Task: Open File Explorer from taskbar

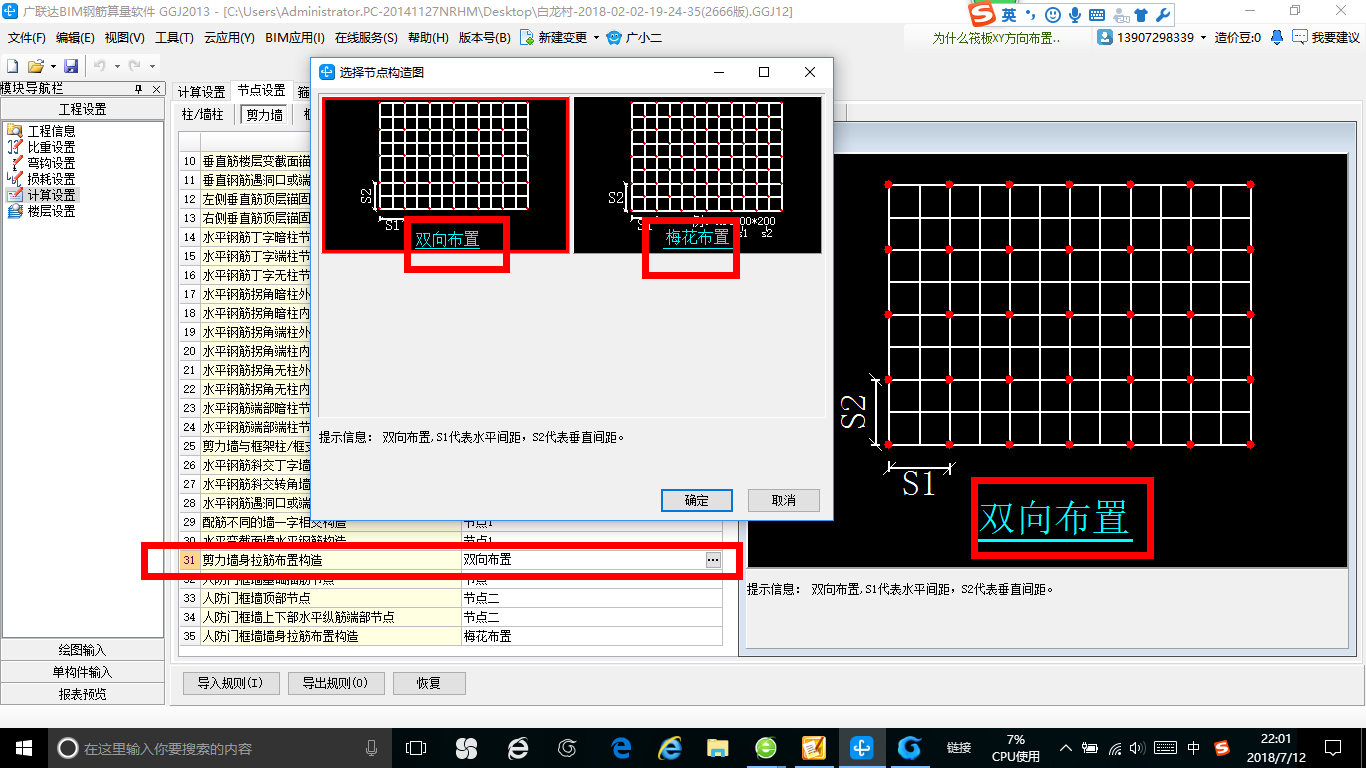Action: pos(717,747)
